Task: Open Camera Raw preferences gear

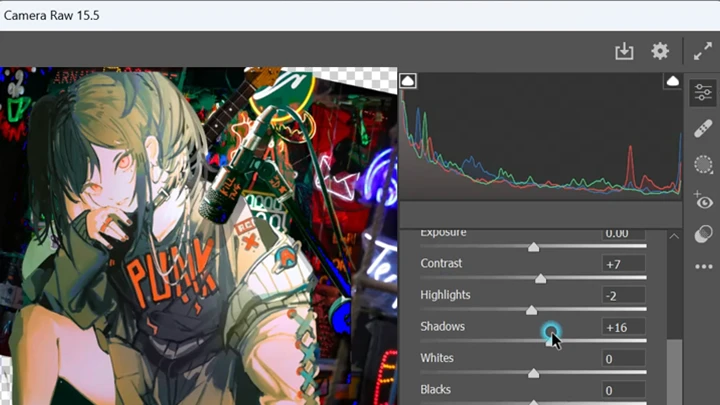Action: 660,51
